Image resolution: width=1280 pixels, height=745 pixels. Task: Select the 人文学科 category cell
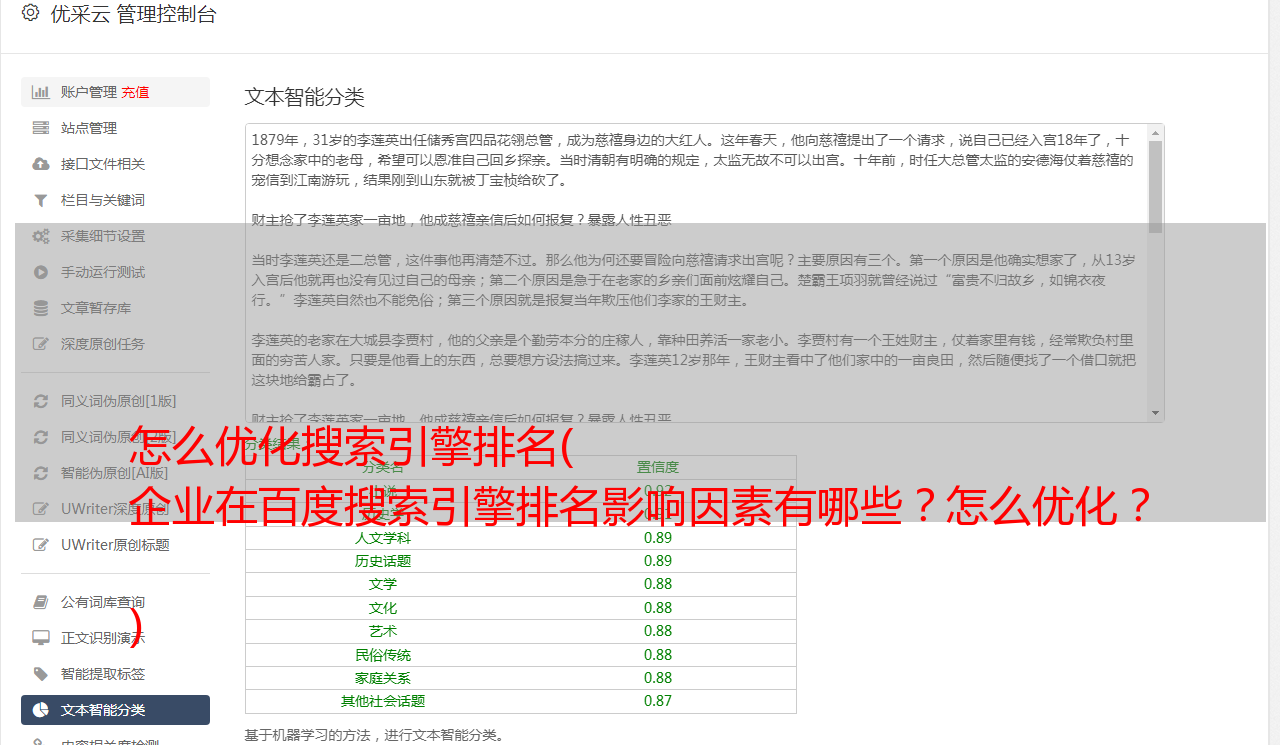point(383,538)
